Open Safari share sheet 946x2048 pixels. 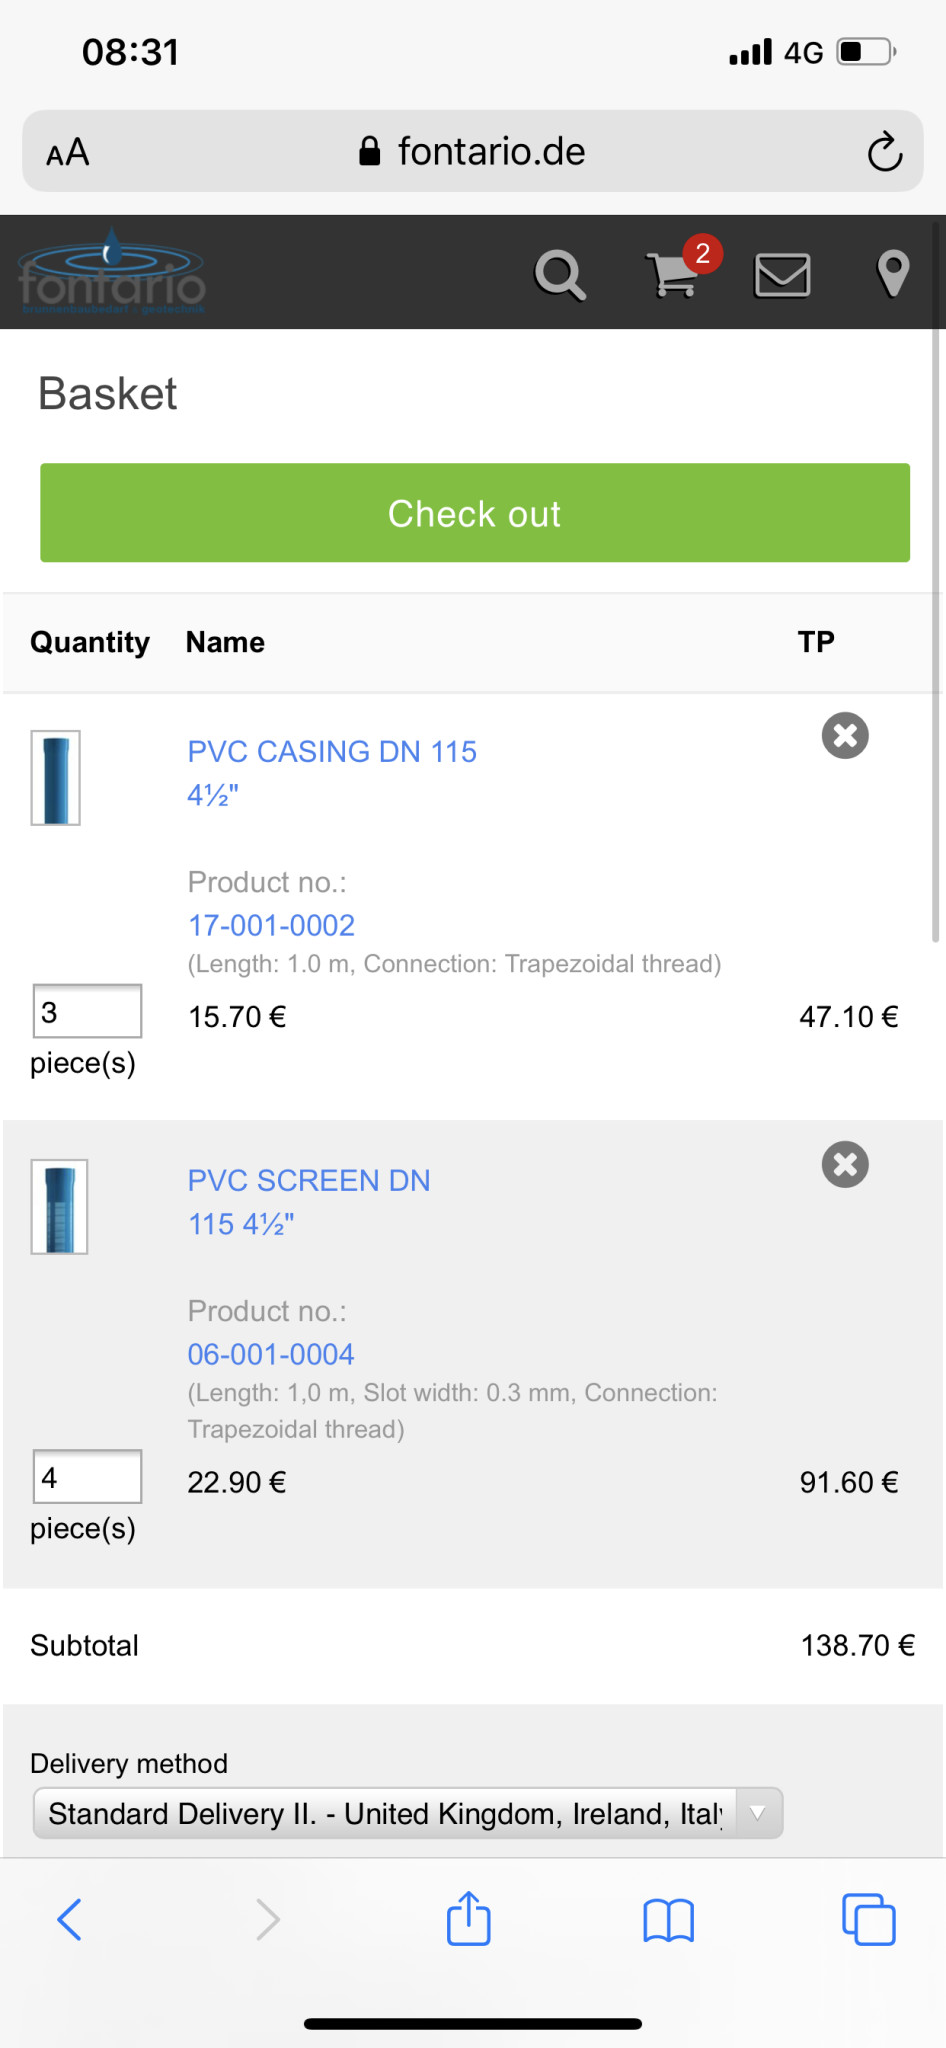coord(468,1919)
